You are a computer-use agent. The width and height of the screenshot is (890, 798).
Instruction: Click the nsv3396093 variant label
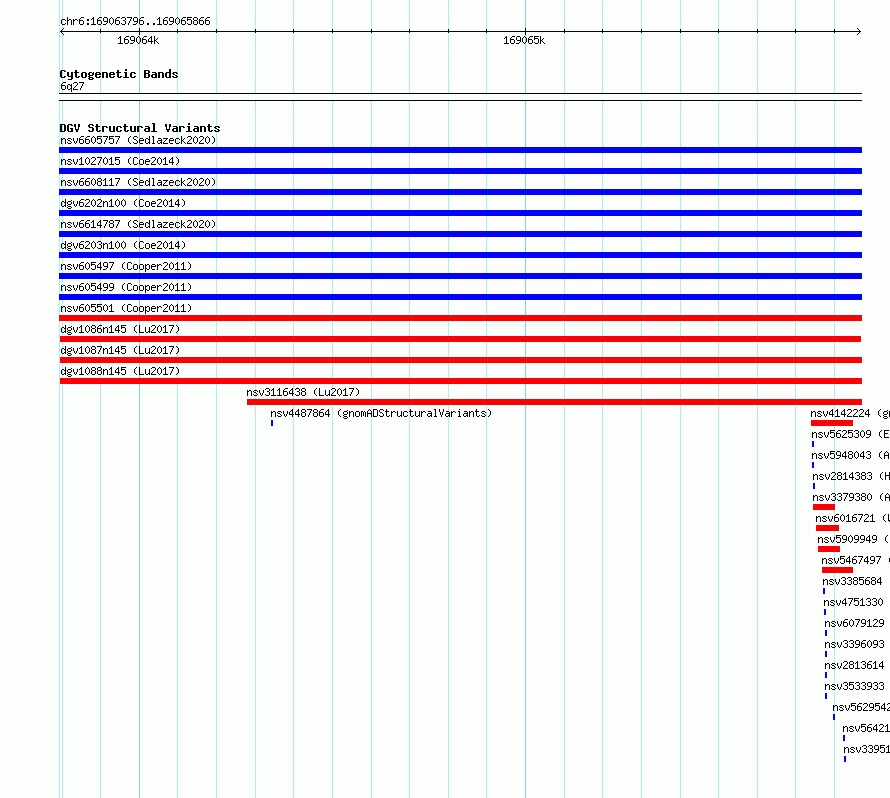(x=855, y=644)
